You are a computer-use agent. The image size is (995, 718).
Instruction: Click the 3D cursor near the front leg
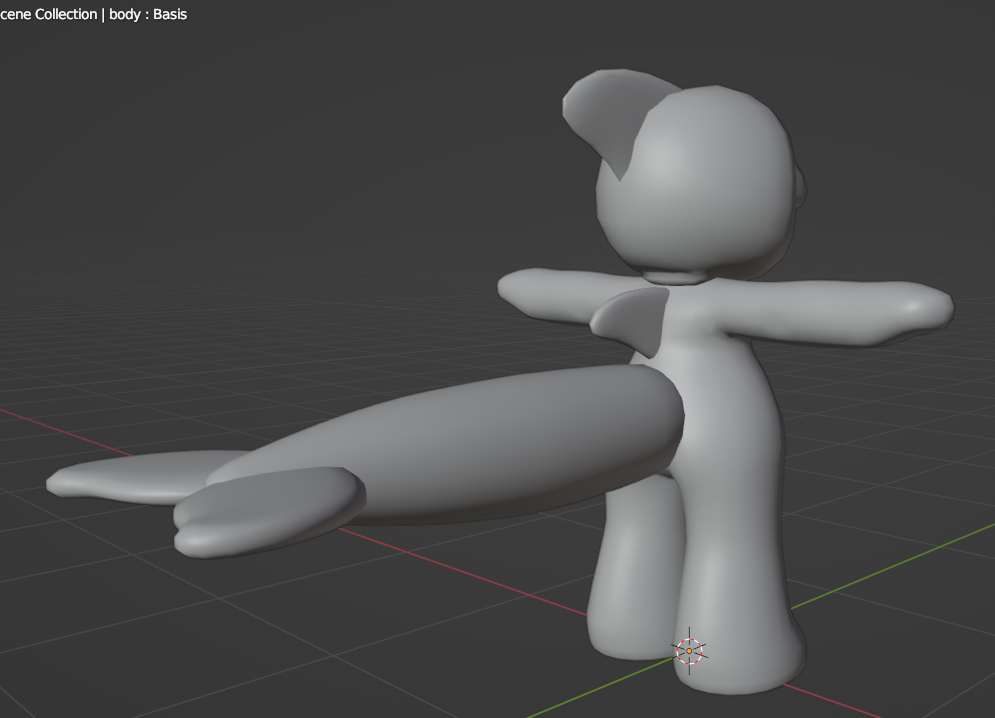pyautogui.click(x=689, y=651)
